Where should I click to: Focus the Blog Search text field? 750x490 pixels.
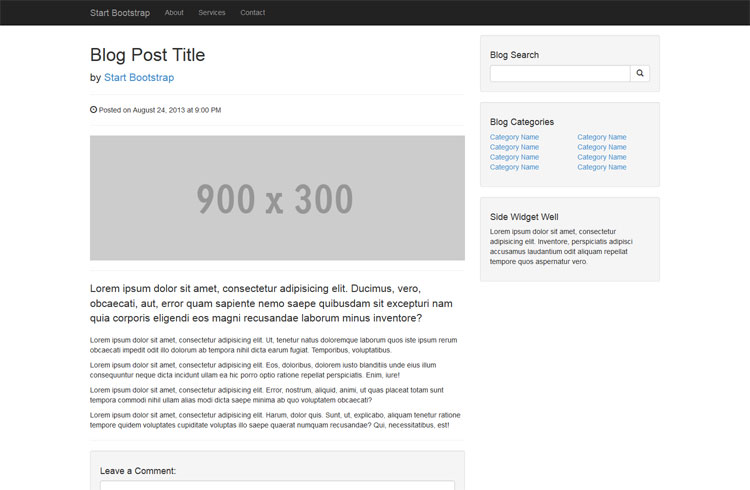559,73
